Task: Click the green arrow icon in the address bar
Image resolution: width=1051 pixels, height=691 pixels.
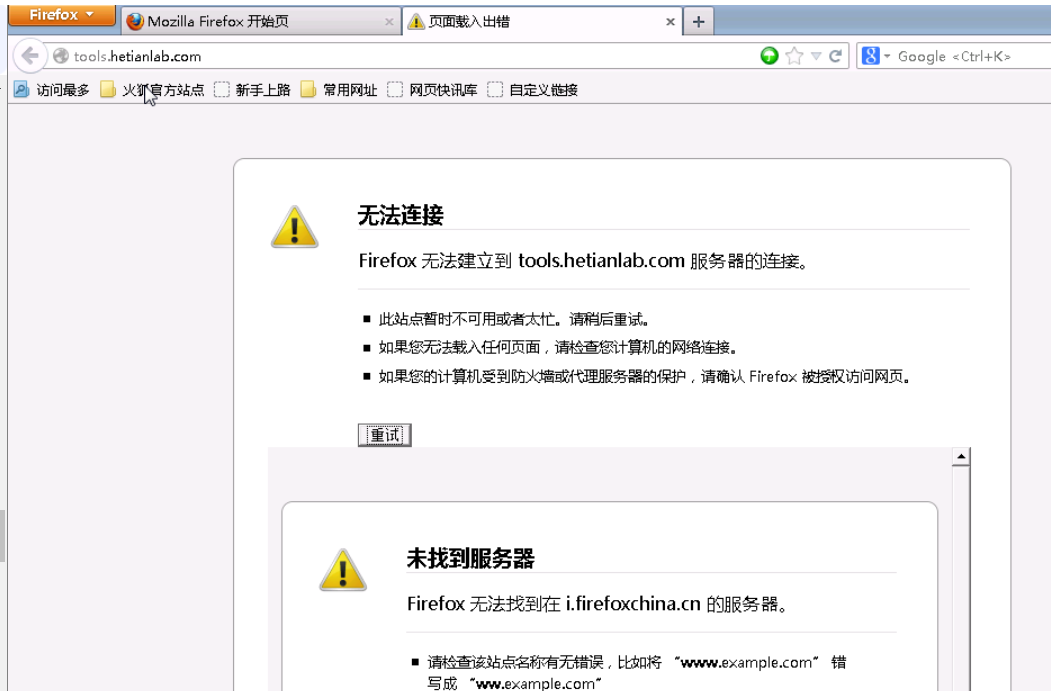Action: click(x=769, y=56)
